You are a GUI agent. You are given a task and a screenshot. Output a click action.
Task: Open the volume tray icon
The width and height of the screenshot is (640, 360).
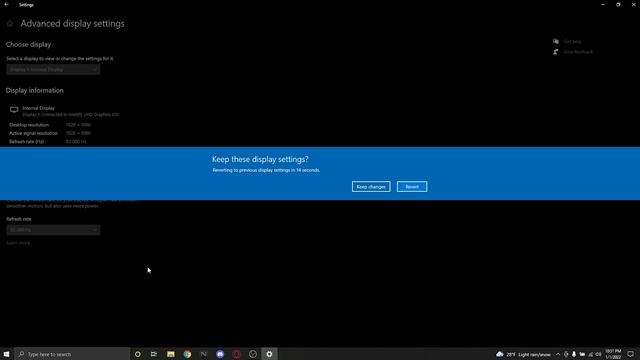click(598, 354)
